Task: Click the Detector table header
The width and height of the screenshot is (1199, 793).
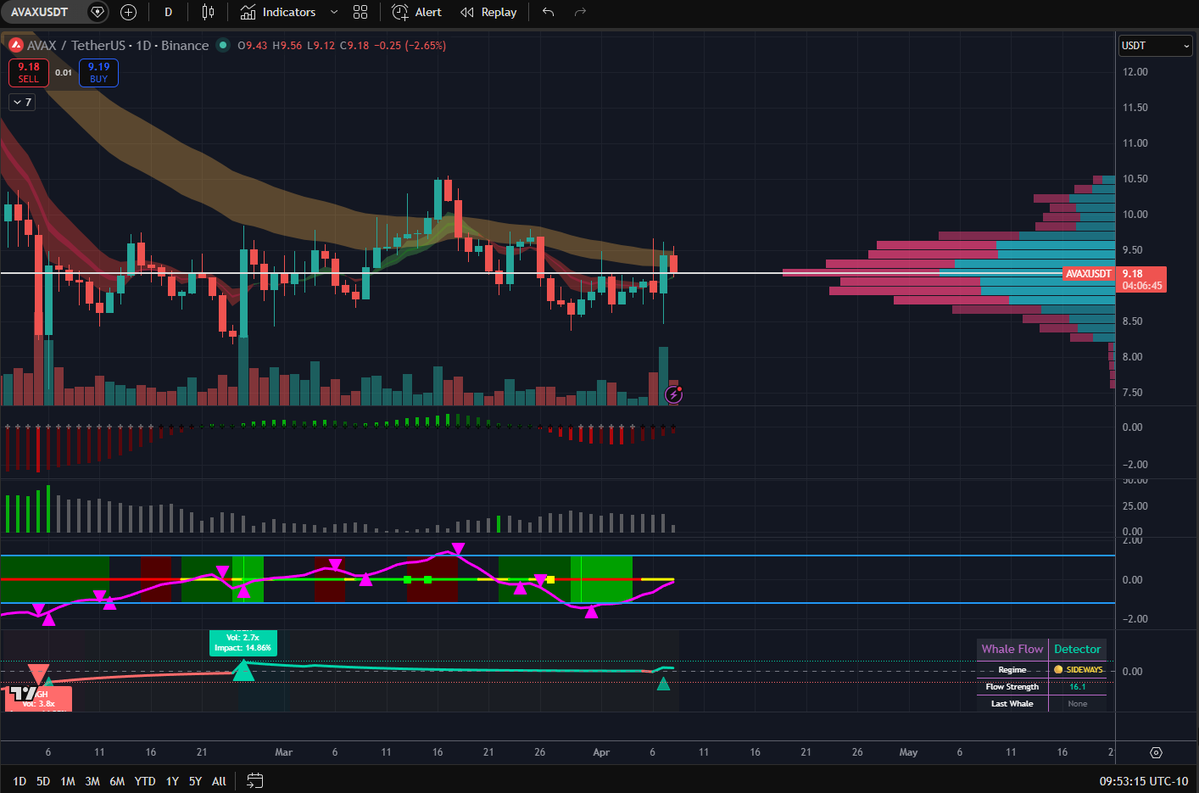Action: pyautogui.click(x=1077, y=649)
